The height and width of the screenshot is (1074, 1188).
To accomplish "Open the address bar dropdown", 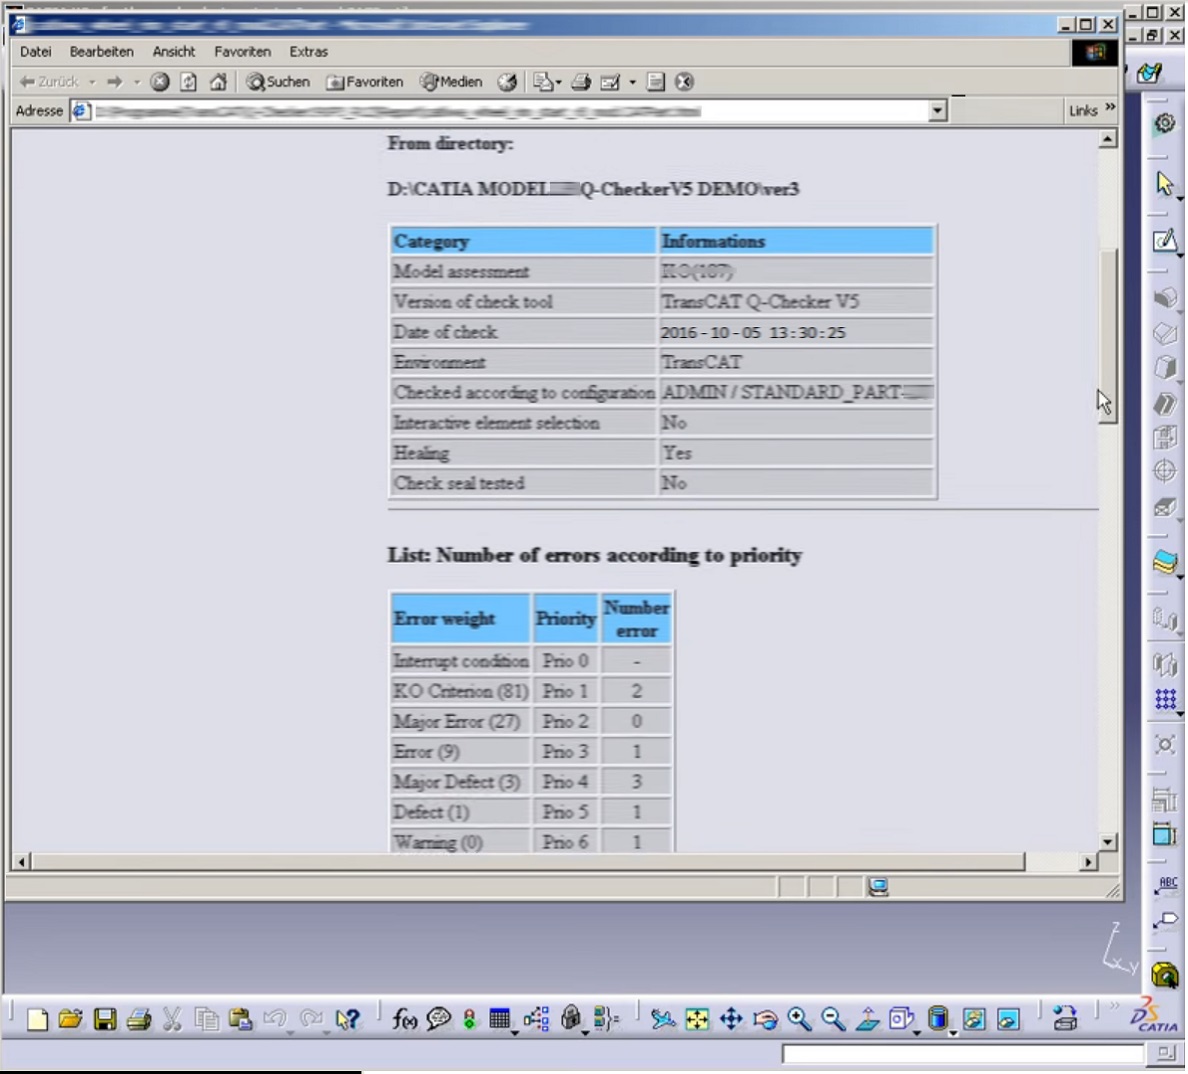I will point(937,111).
